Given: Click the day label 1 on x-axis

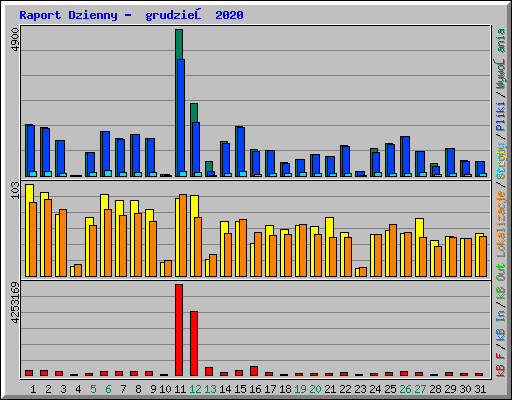Looking at the screenshot, I should pyautogui.click(x=33, y=389).
